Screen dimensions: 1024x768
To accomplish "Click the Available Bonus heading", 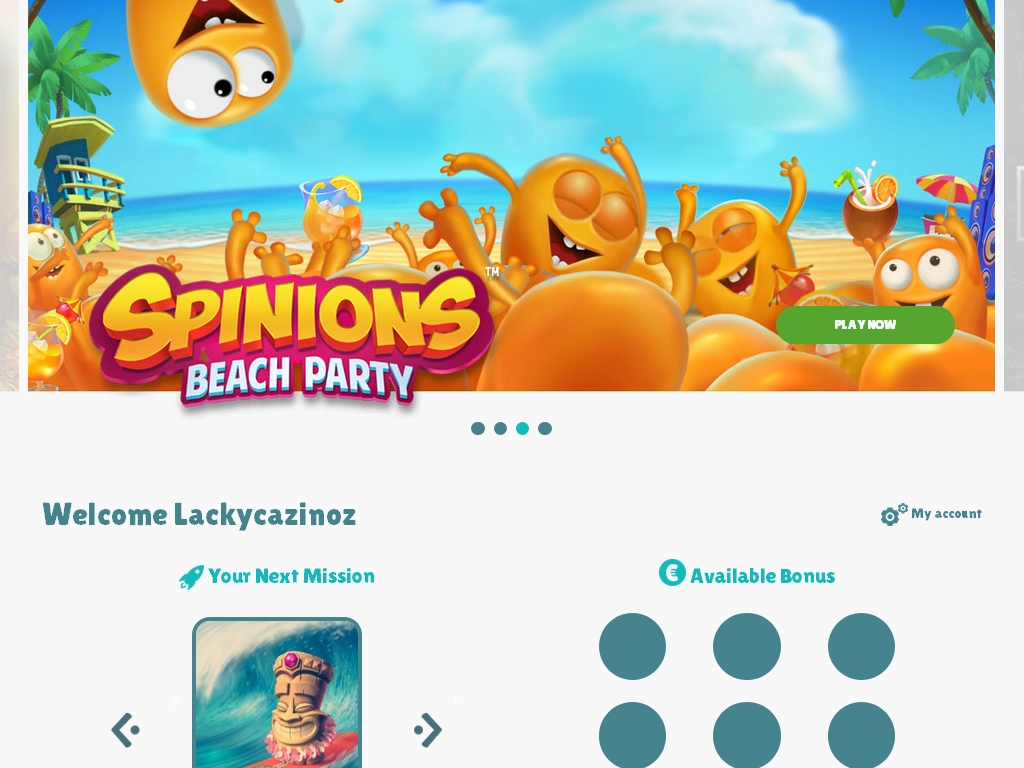I will (x=762, y=576).
